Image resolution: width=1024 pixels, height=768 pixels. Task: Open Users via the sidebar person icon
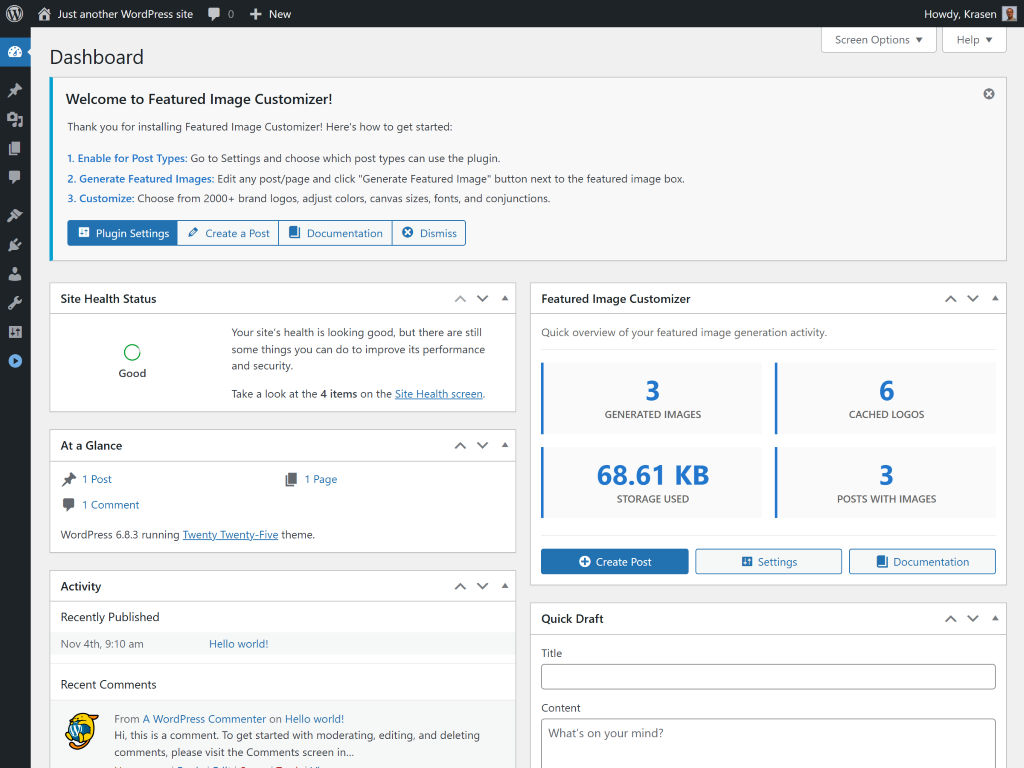[15, 273]
